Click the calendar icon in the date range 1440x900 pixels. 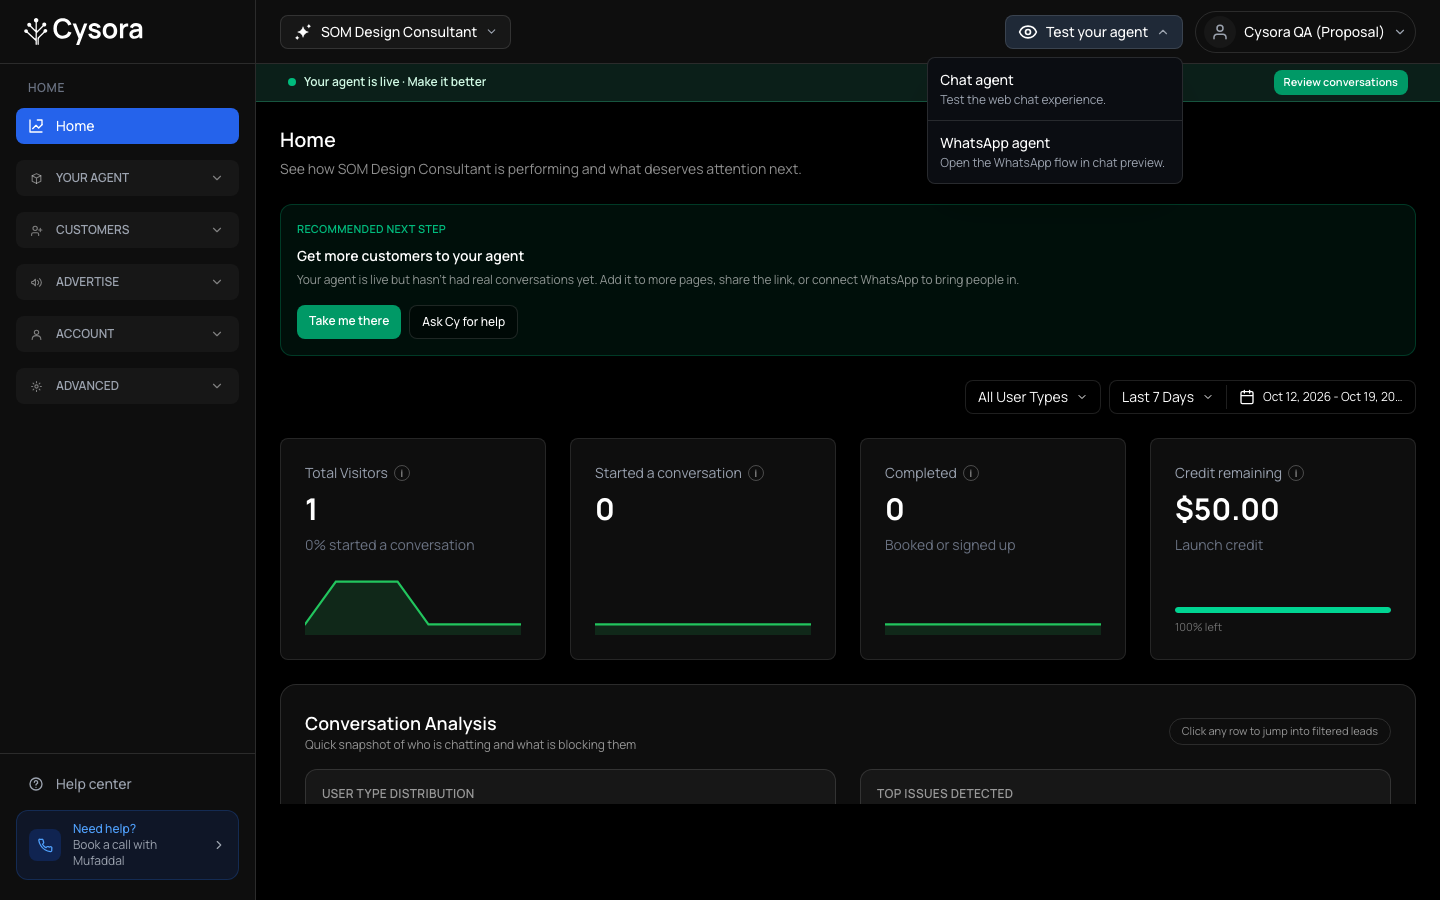click(x=1247, y=397)
